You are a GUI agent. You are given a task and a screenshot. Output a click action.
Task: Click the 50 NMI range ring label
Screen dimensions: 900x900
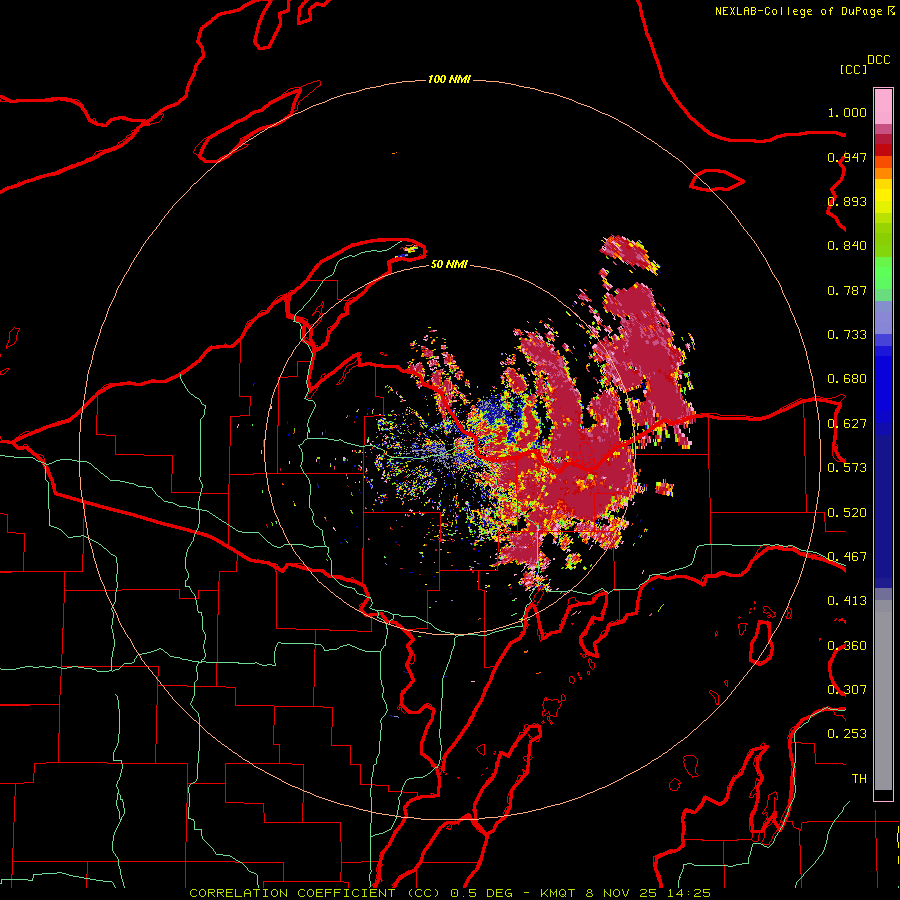click(x=449, y=264)
